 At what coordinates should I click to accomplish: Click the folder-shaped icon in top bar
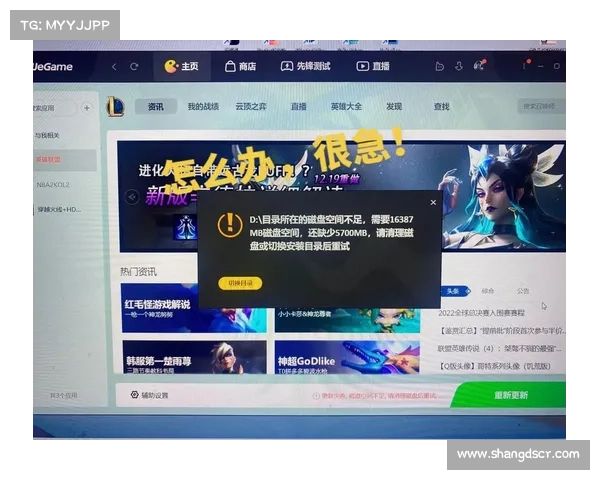(440, 67)
